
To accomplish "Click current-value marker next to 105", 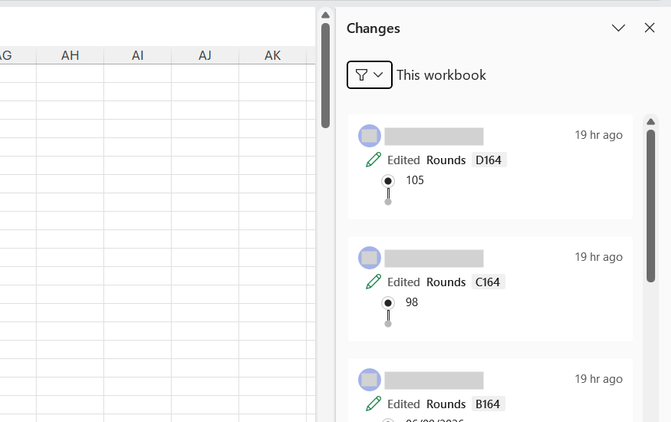I will click(x=388, y=181).
